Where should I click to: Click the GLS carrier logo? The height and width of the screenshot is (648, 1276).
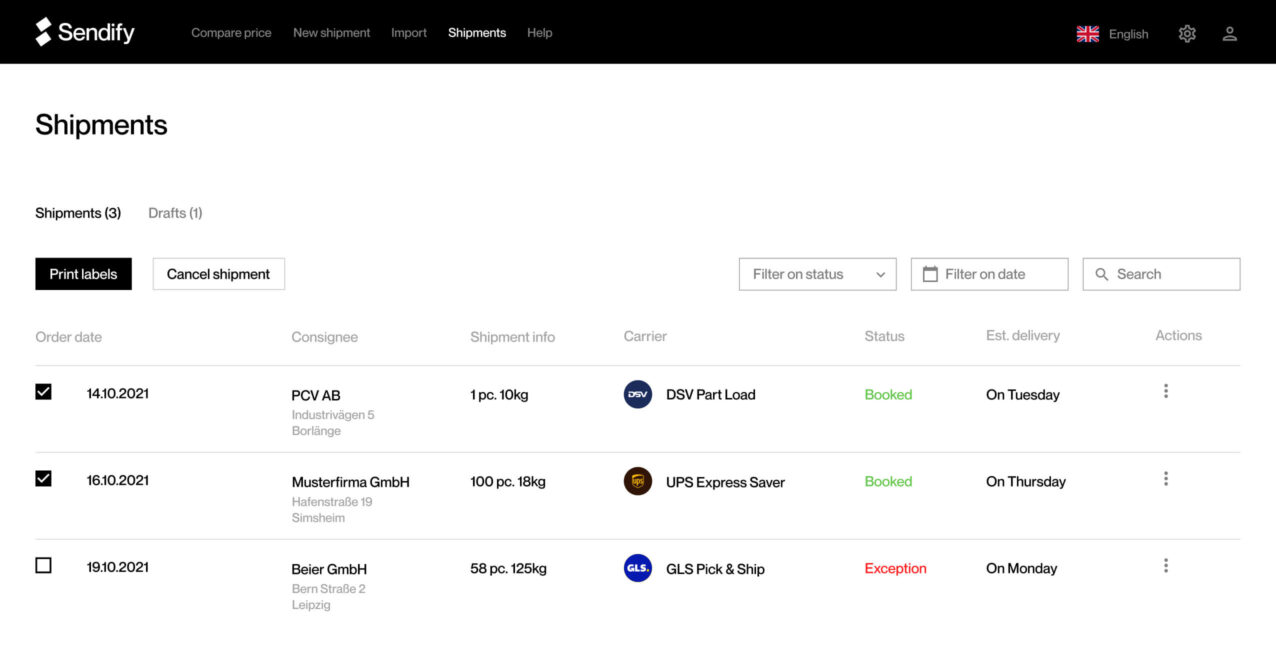(x=638, y=568)
